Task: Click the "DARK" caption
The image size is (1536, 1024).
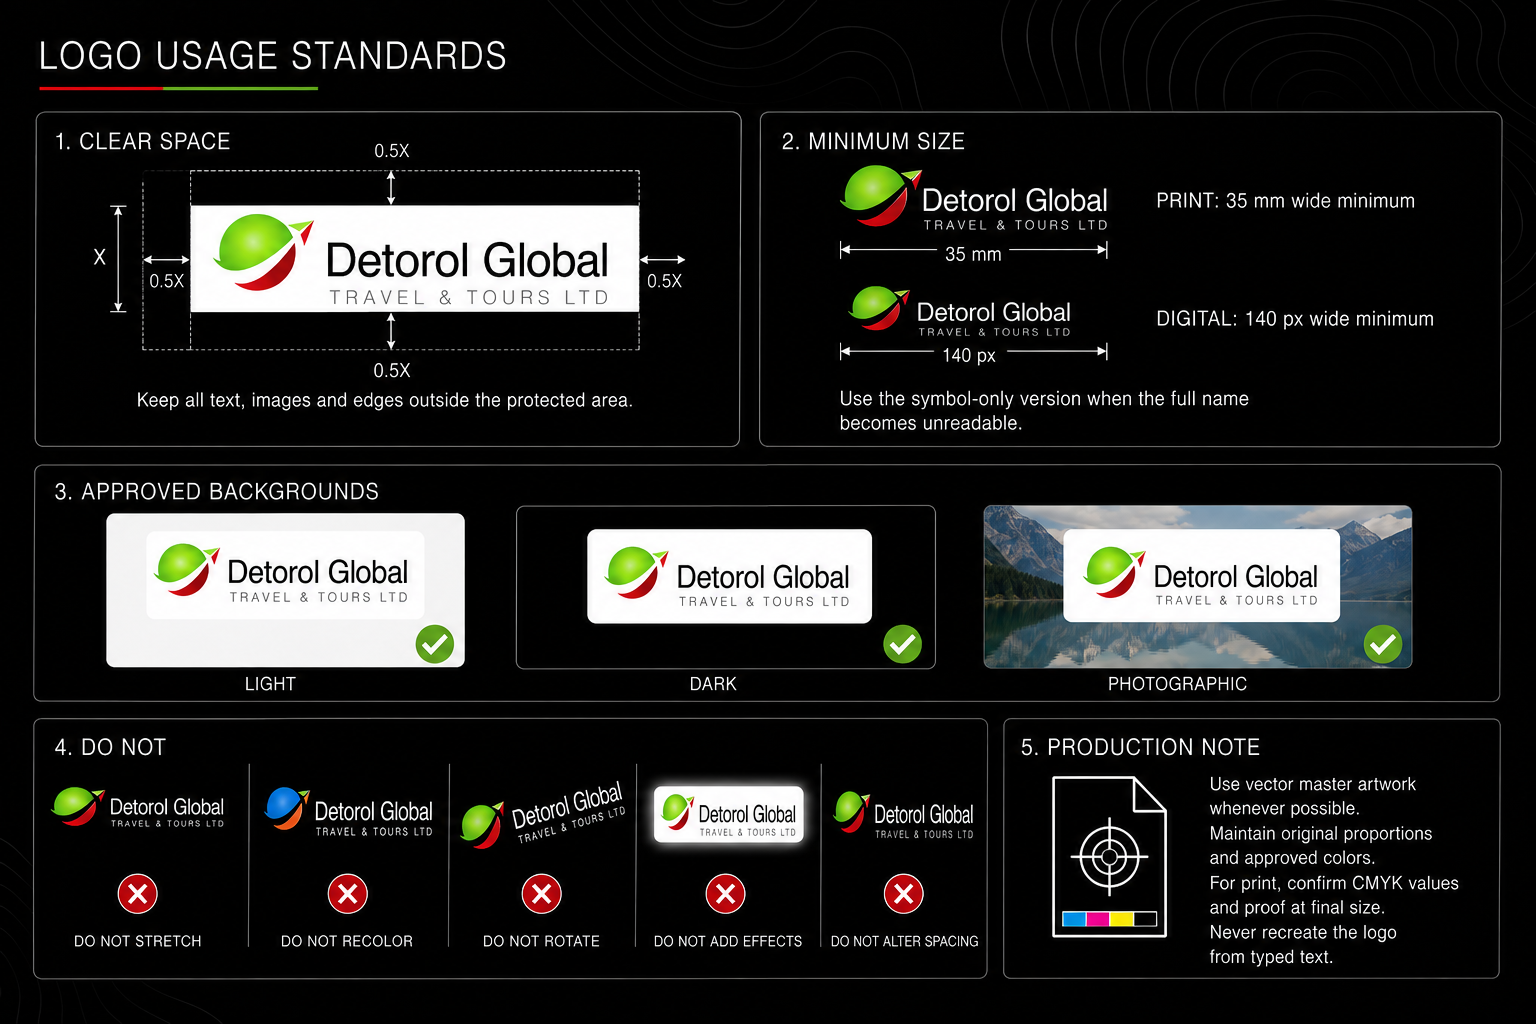Action: click(713, 684)
